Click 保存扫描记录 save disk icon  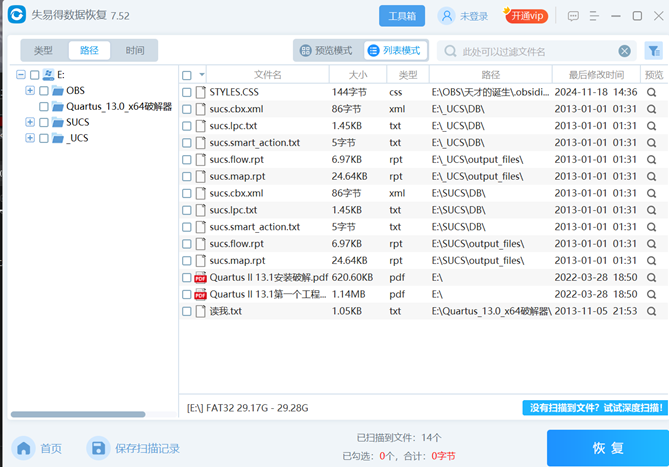point(99,448)
